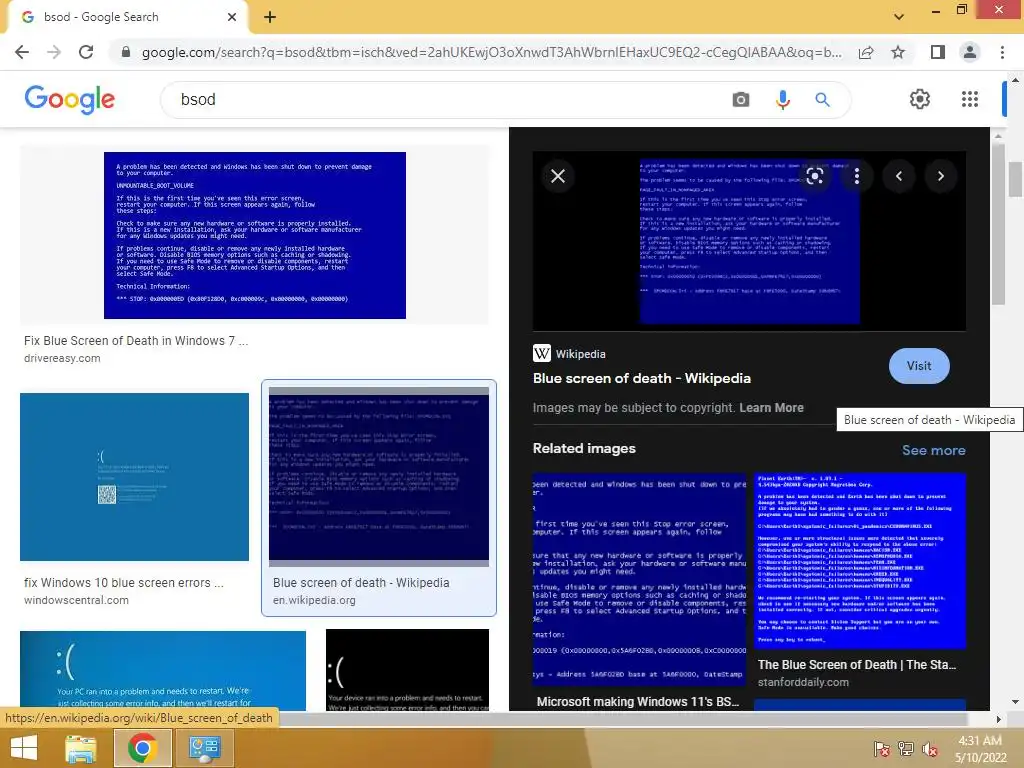Show previous image in preview
Screen dimensions: 1024x768
tap(899, 176)
